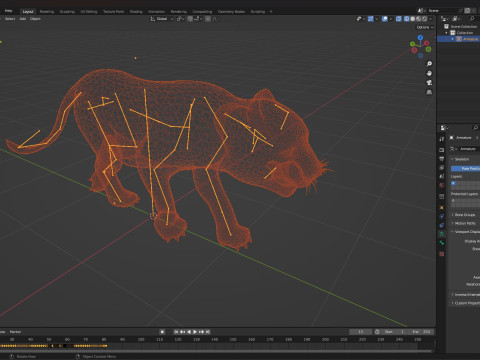
Task: Open the Bone properties tab
Action: (442, 243)
